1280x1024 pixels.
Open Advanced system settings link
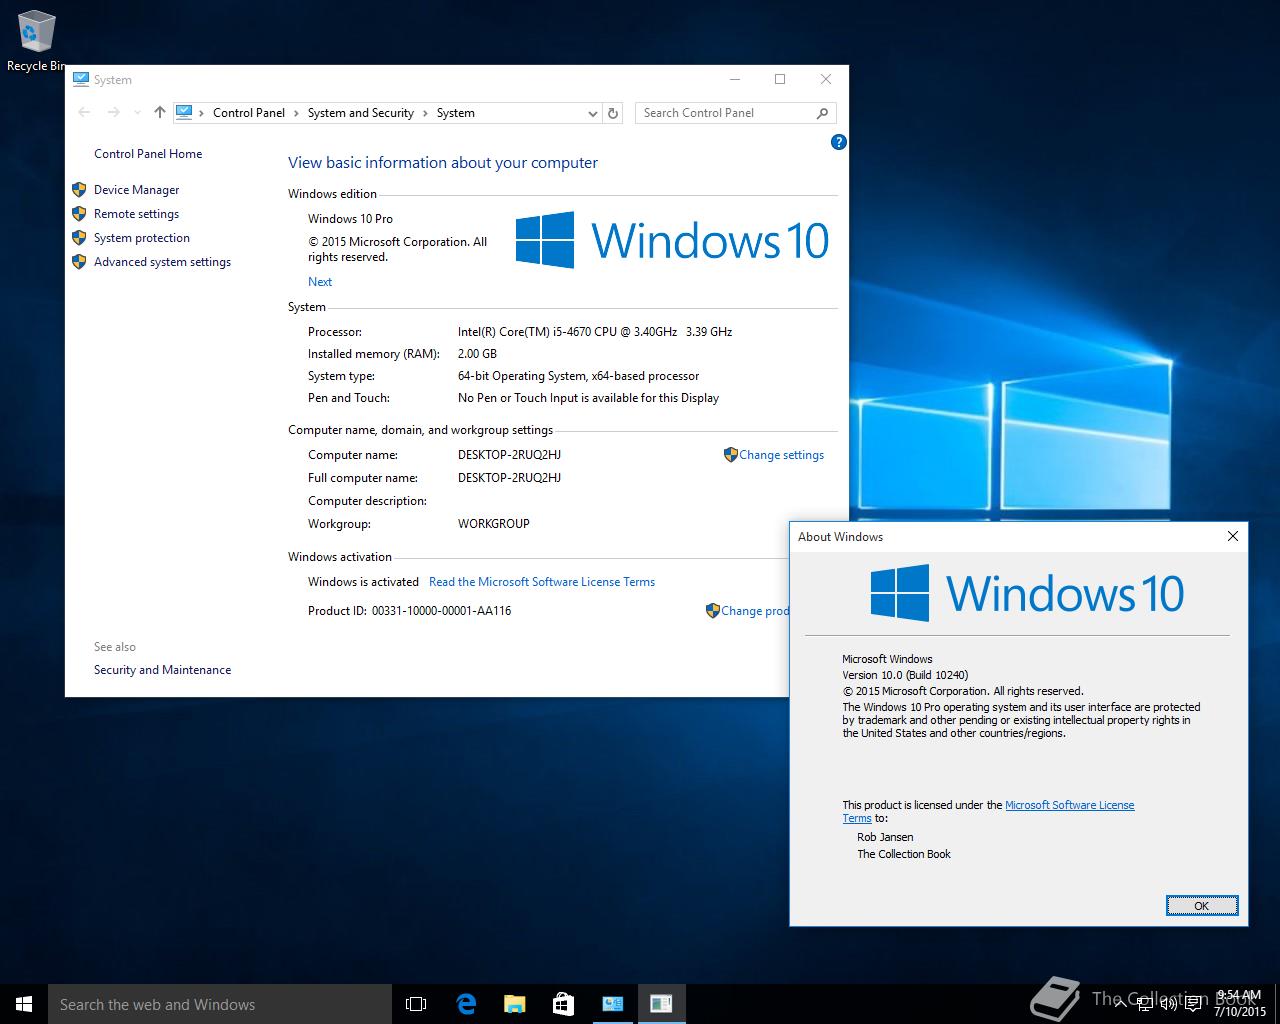162,262
